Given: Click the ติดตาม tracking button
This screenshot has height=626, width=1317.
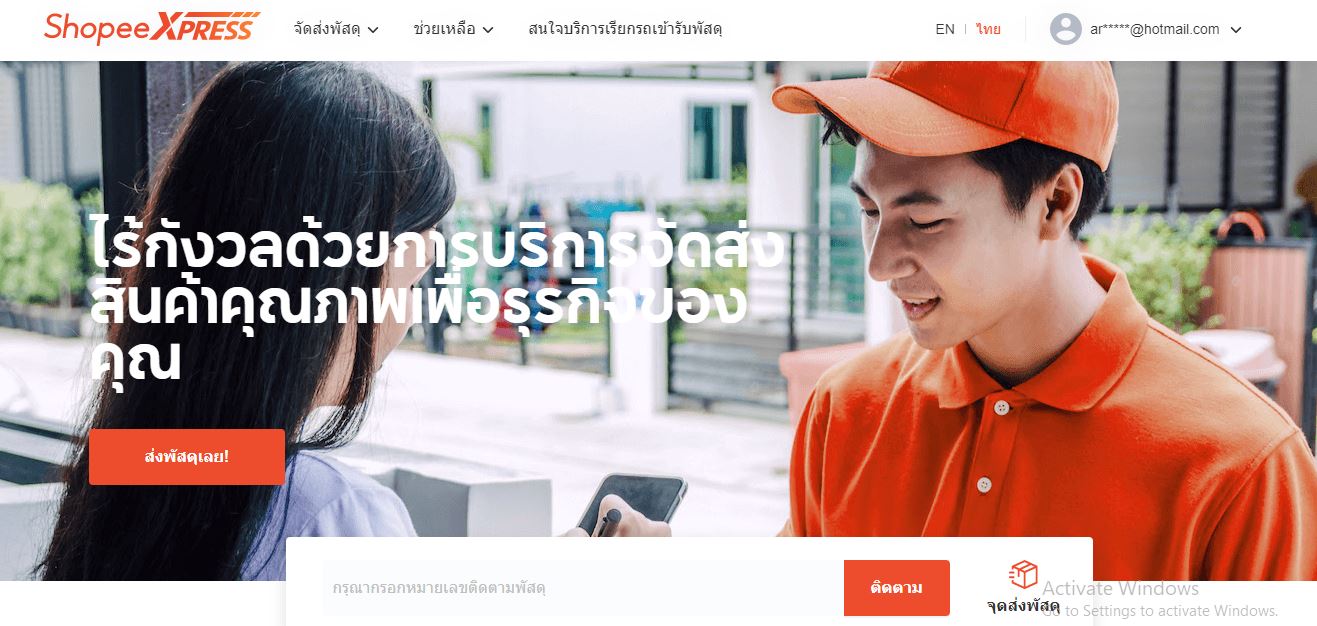Looking at the screenshot, I should (897, 588).
